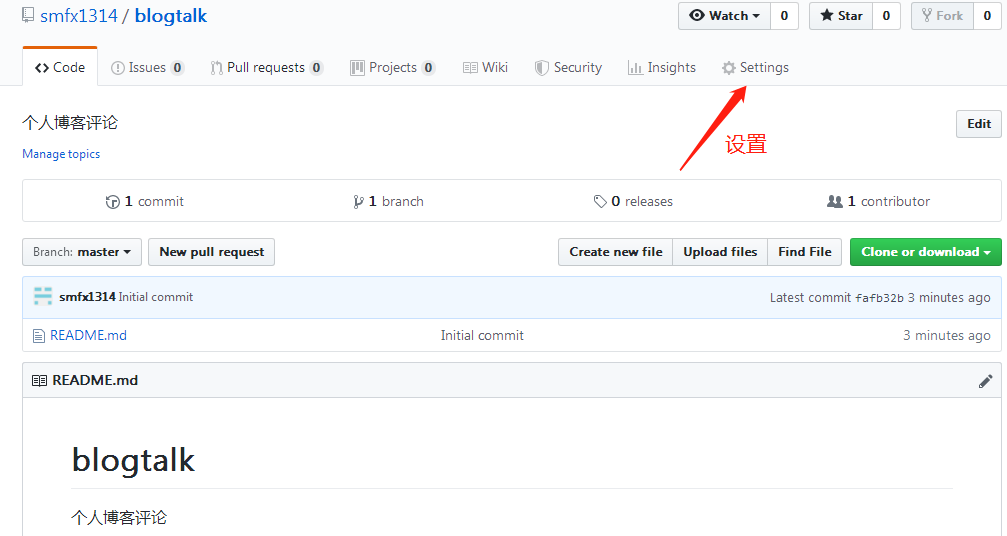This screenshot has width=1007, height=536.
Task: Open the blogtalk repository link
Action: tap(171, 16)
